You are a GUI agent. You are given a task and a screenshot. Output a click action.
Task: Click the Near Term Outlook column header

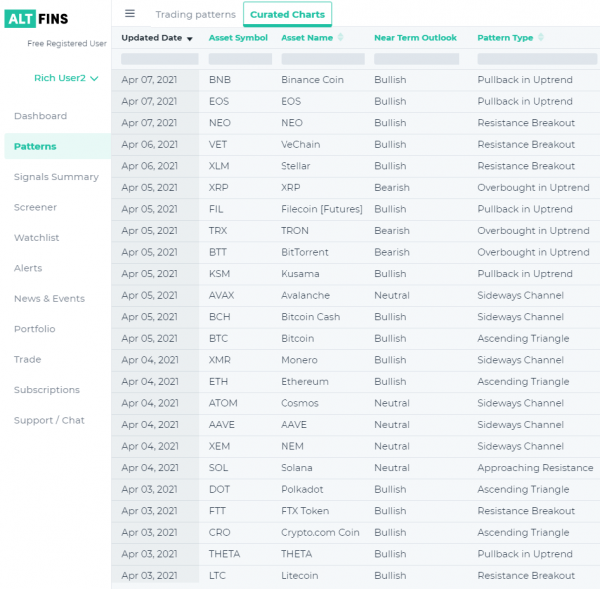pyautogui.click(x=415, y=38)
